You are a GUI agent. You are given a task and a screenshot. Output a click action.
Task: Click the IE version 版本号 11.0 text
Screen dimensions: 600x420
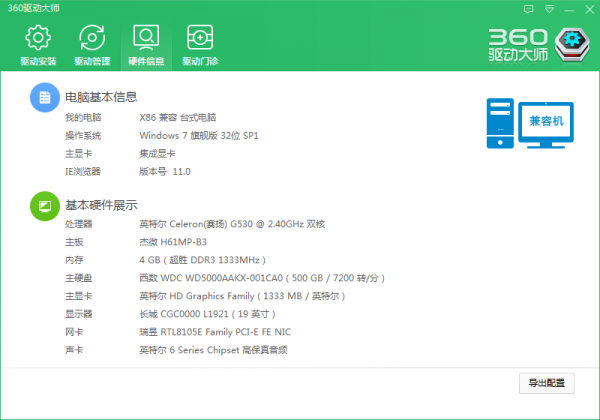[x=165, y=171]
